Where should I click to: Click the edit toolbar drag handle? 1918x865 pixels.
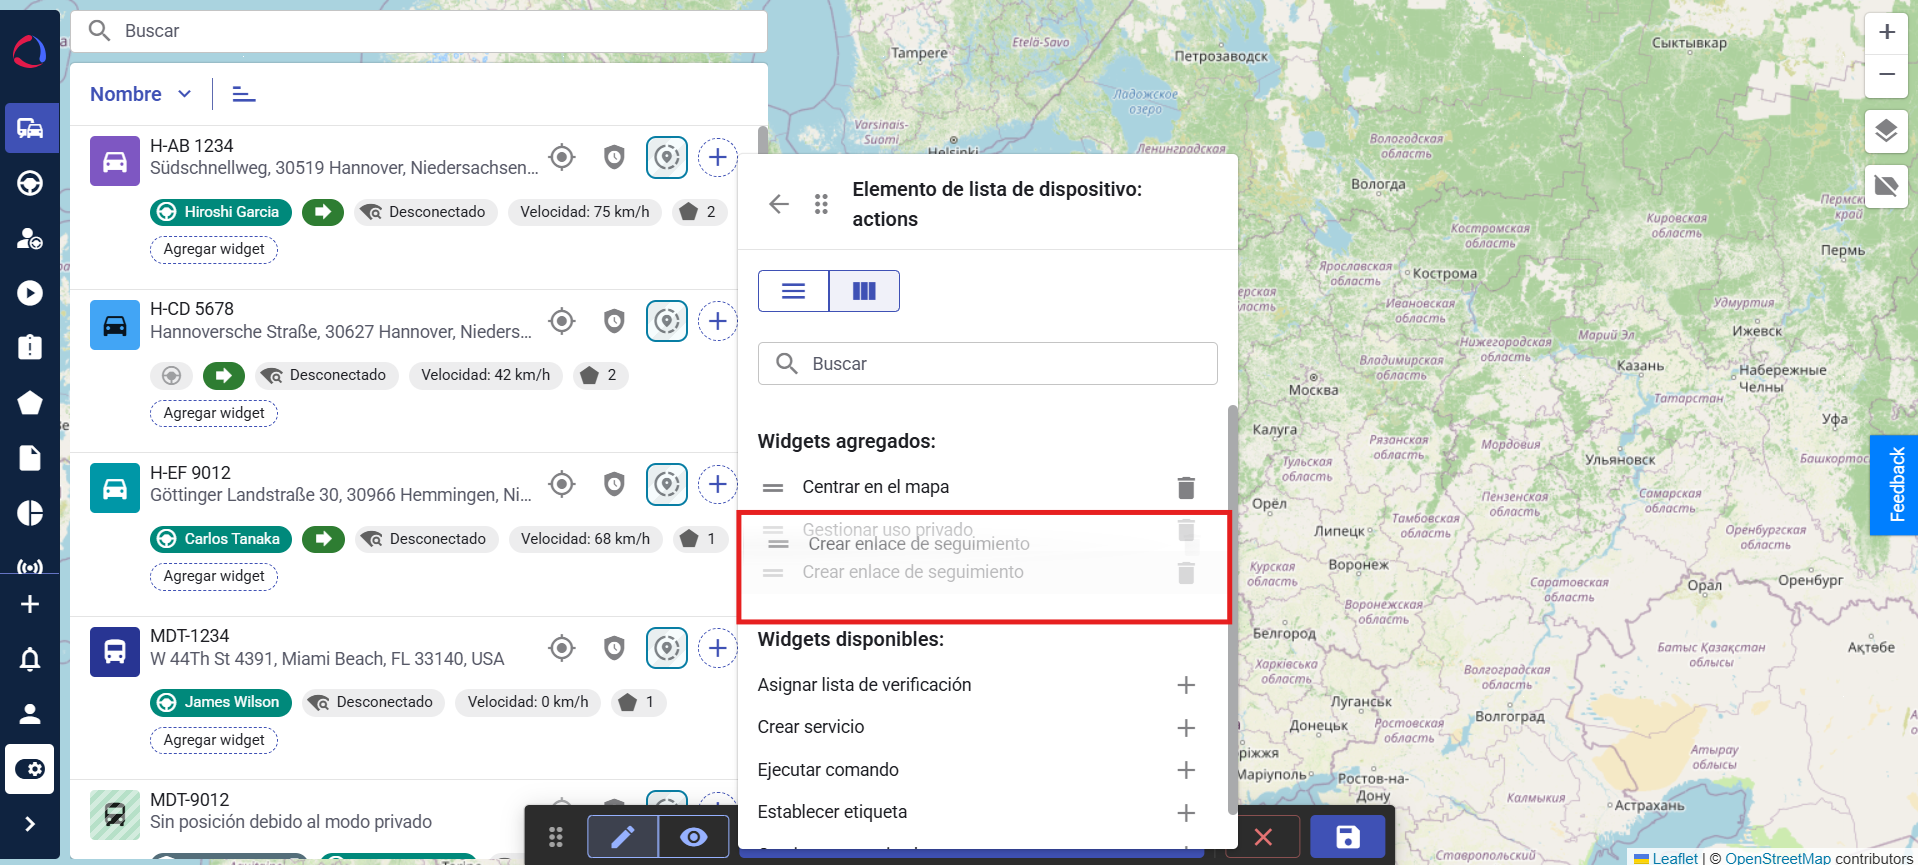556,837
